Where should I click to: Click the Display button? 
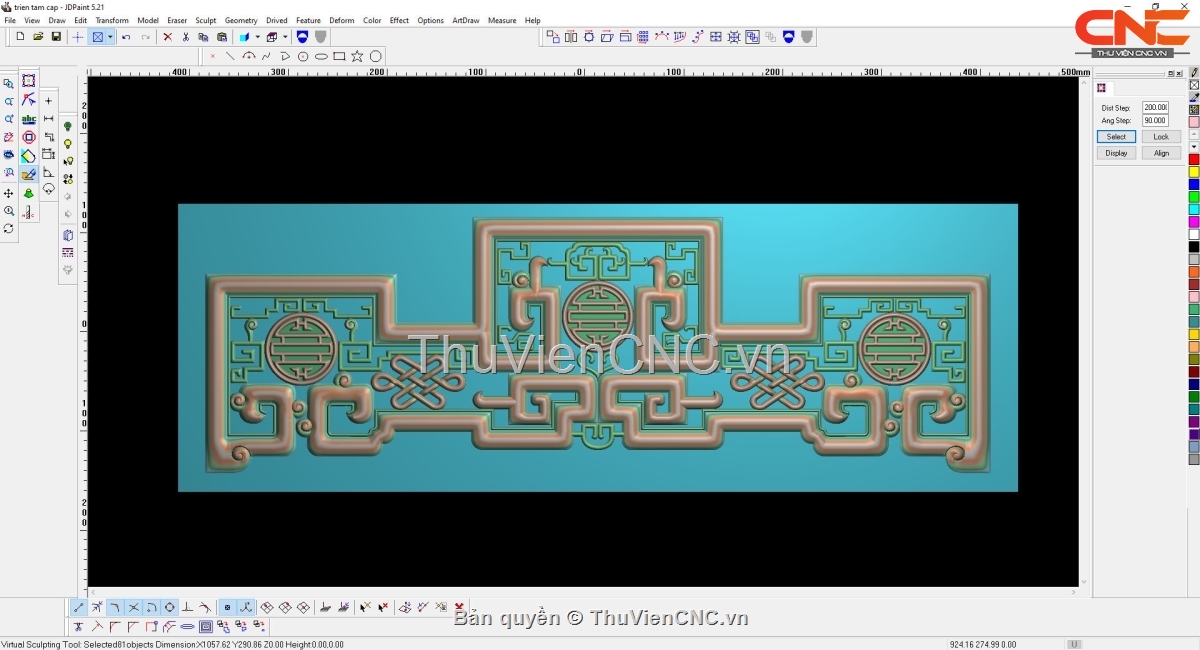pyautogui.click(x=1116, y=153)
